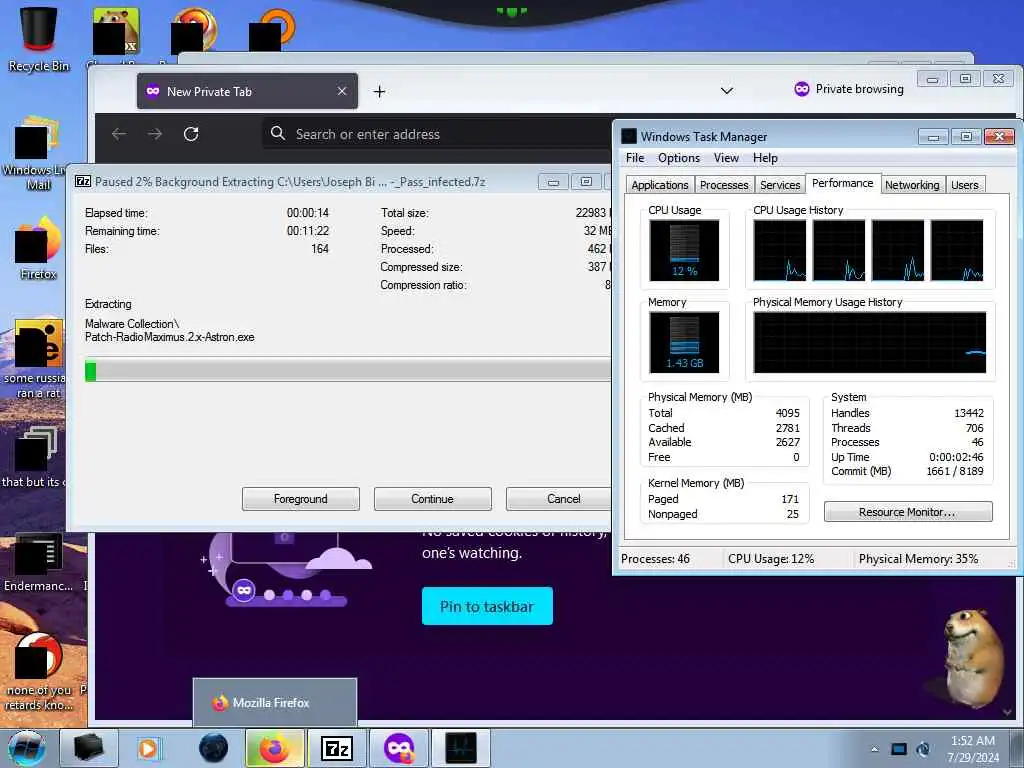Screen dimensions: 1024x768
Task: Click the Task Manager taskbar icon
Action: pyautogui.click(x=461, y=748)
